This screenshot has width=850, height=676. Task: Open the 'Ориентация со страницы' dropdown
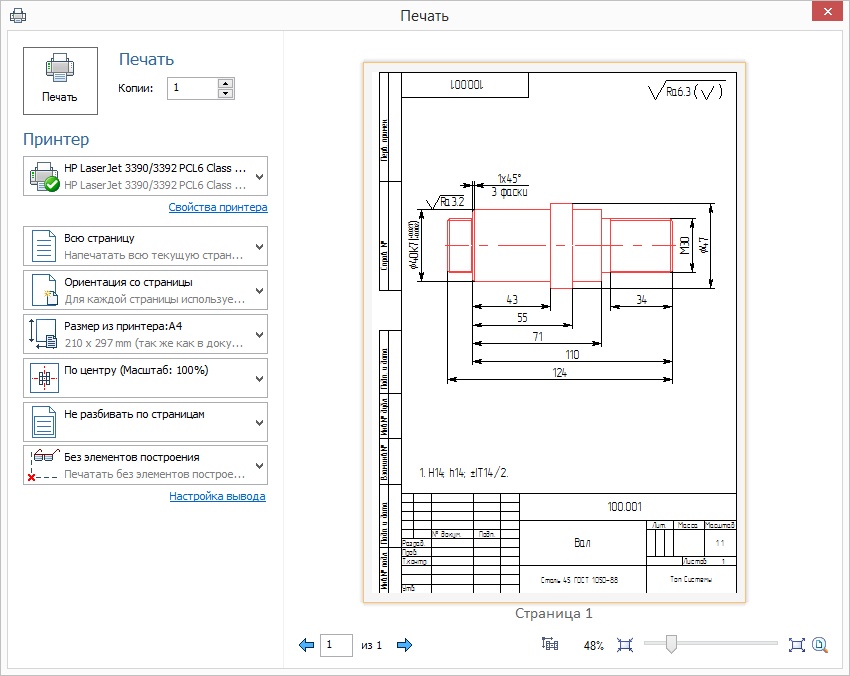pyautogui.click(x=145, y=290)
